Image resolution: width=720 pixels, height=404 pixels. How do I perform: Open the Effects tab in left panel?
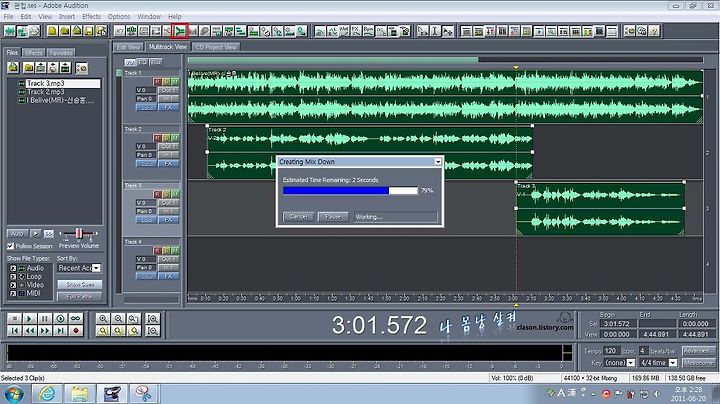click(34, 53)
